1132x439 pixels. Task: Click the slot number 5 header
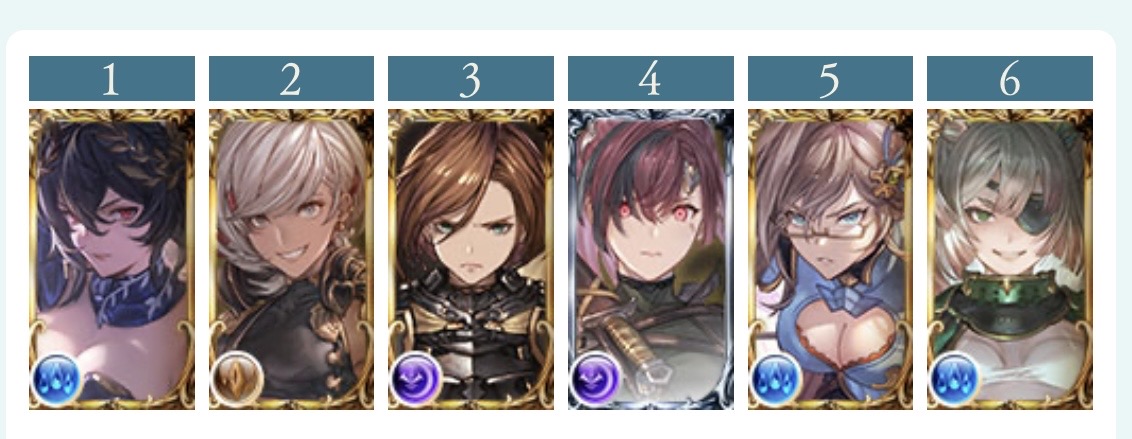tap(830, 78)
